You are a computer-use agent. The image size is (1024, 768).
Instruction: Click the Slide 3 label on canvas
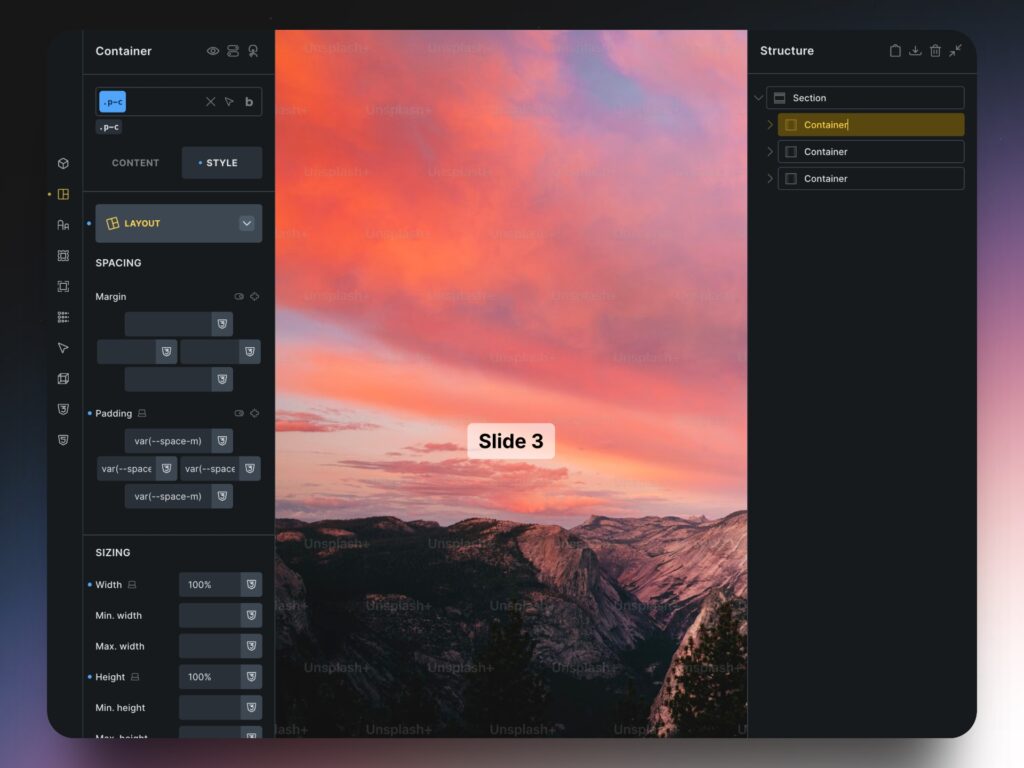point(510,441)
